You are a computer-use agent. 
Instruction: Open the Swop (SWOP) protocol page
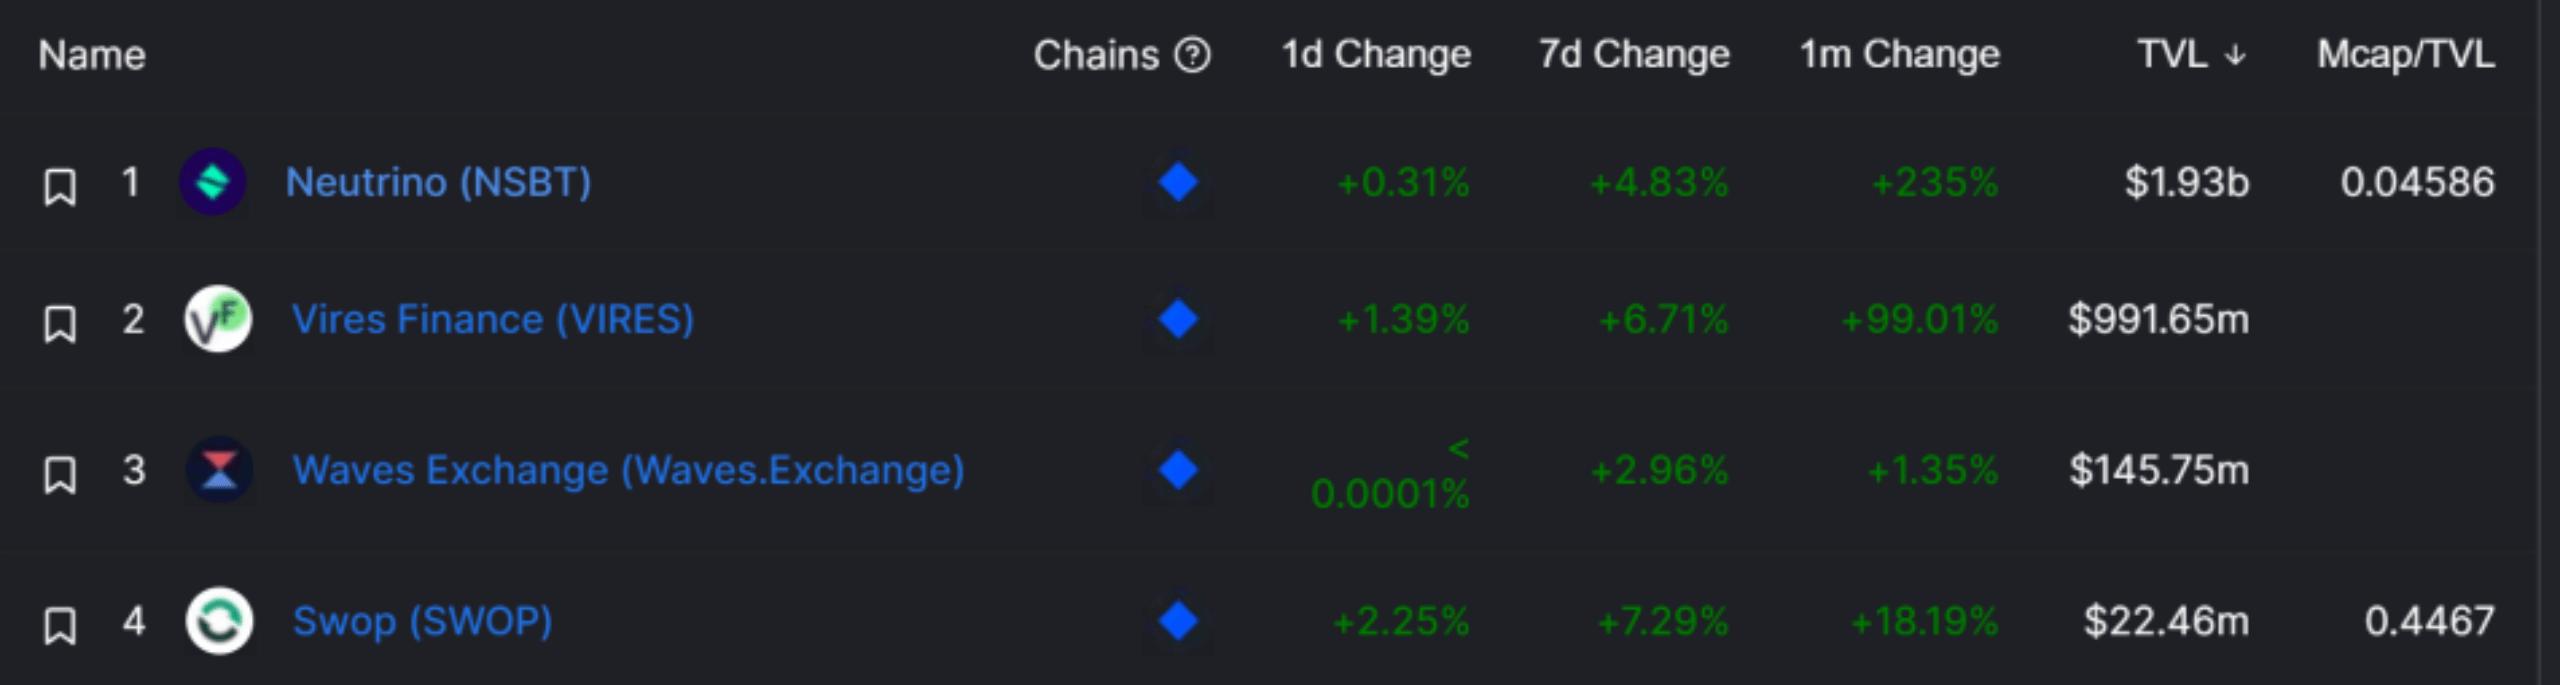[x=422, y=620]
